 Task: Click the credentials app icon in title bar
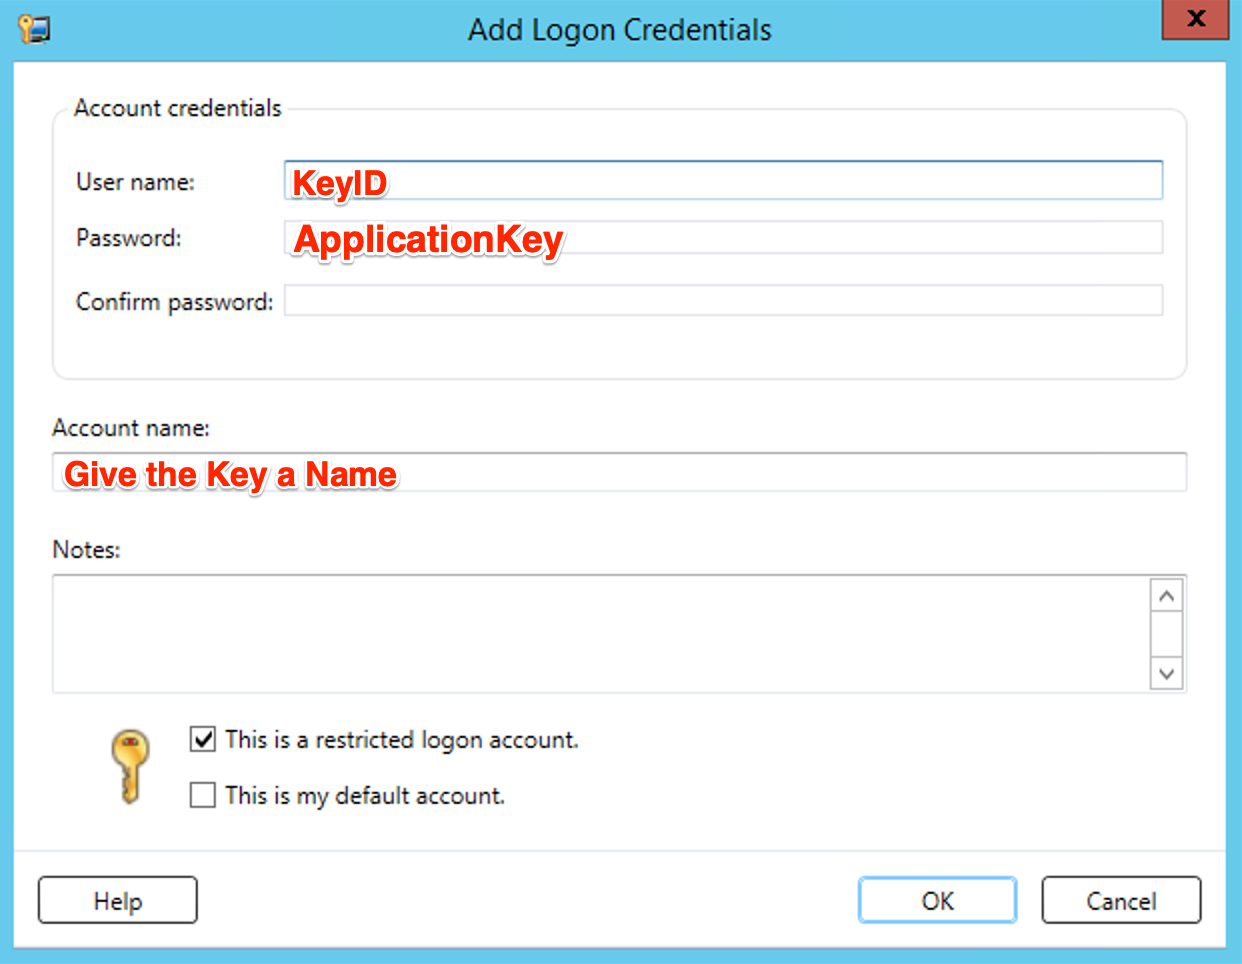click(x=35, y=29)
